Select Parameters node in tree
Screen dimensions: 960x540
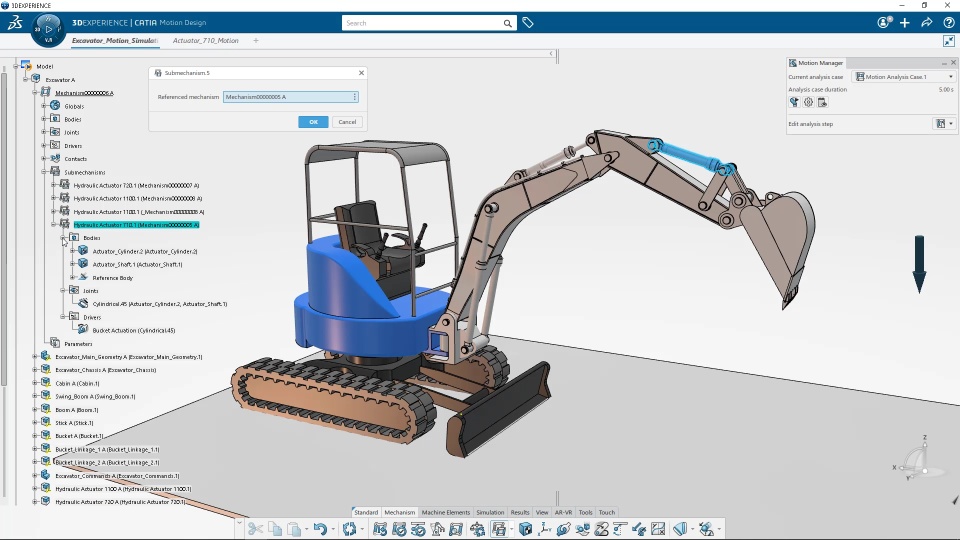78,344
